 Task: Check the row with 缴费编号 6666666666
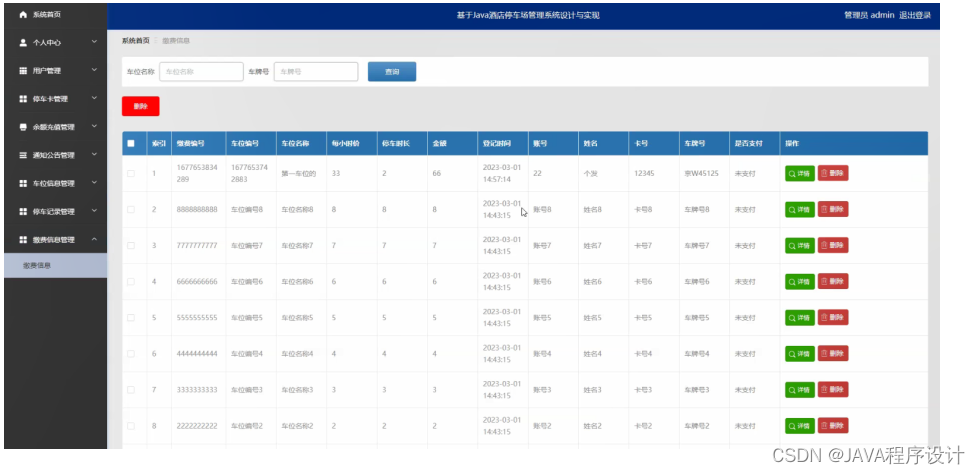131,281
